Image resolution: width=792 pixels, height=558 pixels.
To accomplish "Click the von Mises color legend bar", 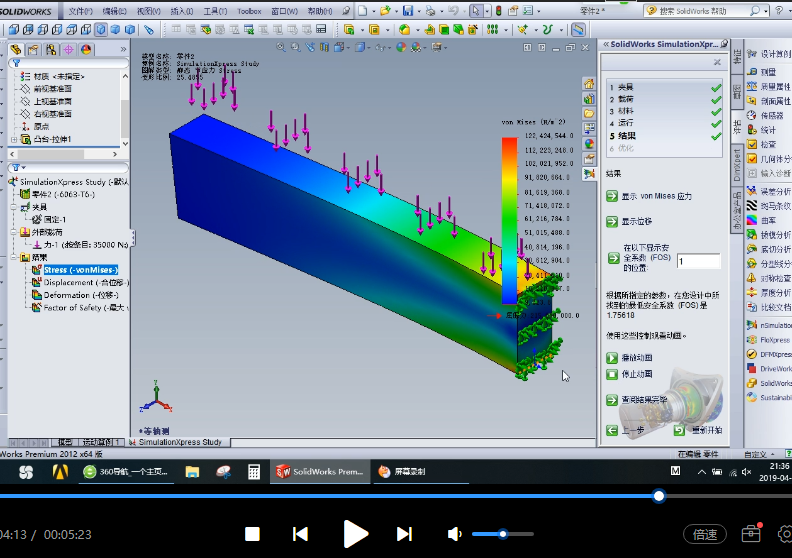I will (510, 221).
